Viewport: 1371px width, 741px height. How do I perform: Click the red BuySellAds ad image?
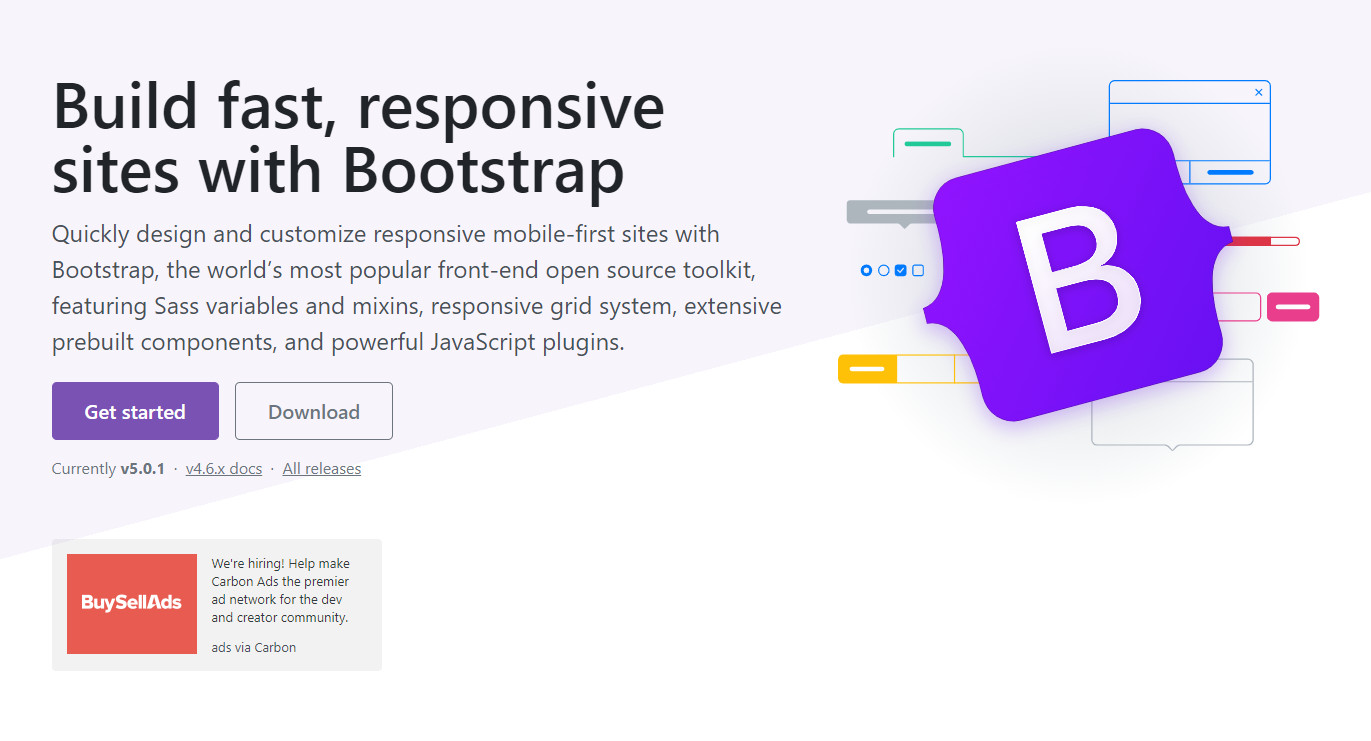[132, 604]
